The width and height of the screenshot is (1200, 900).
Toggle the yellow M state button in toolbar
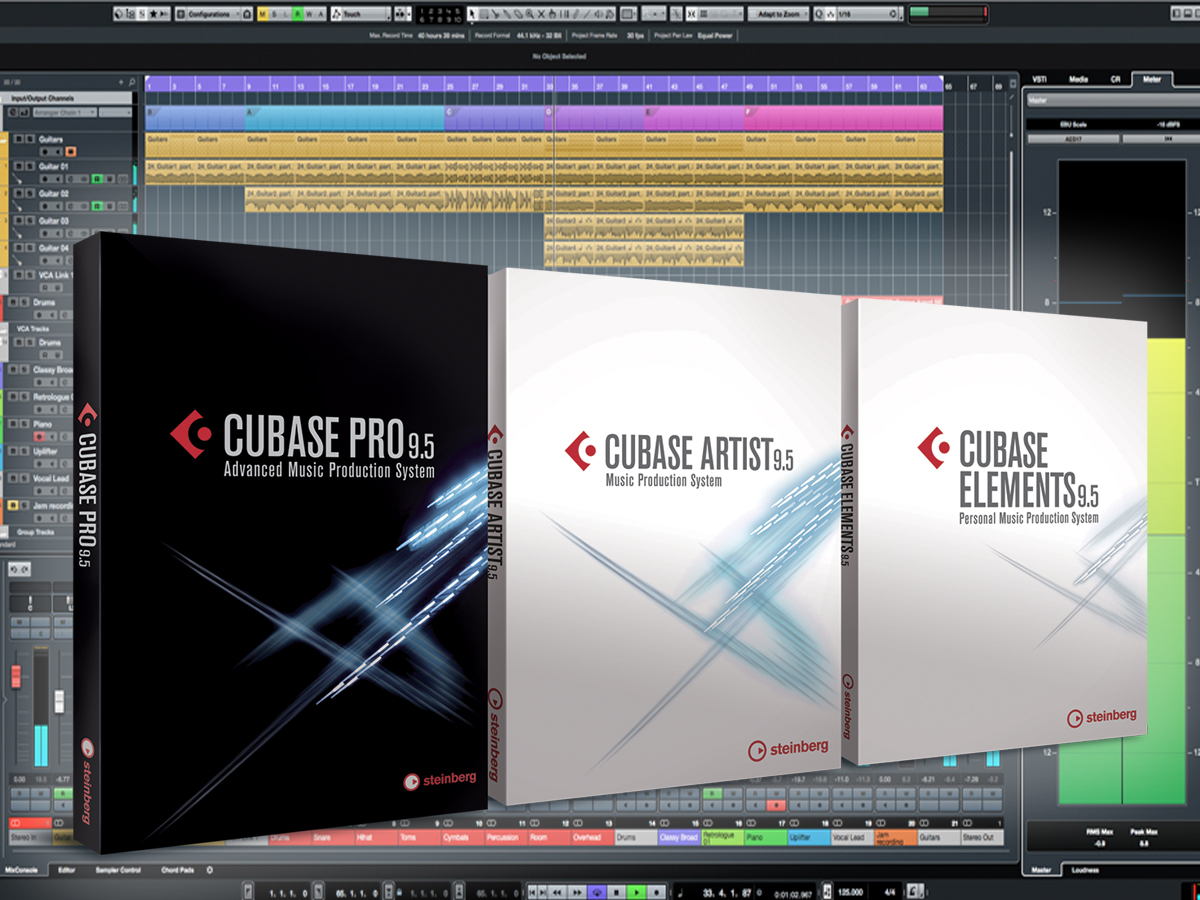click(x=263, y=14)
